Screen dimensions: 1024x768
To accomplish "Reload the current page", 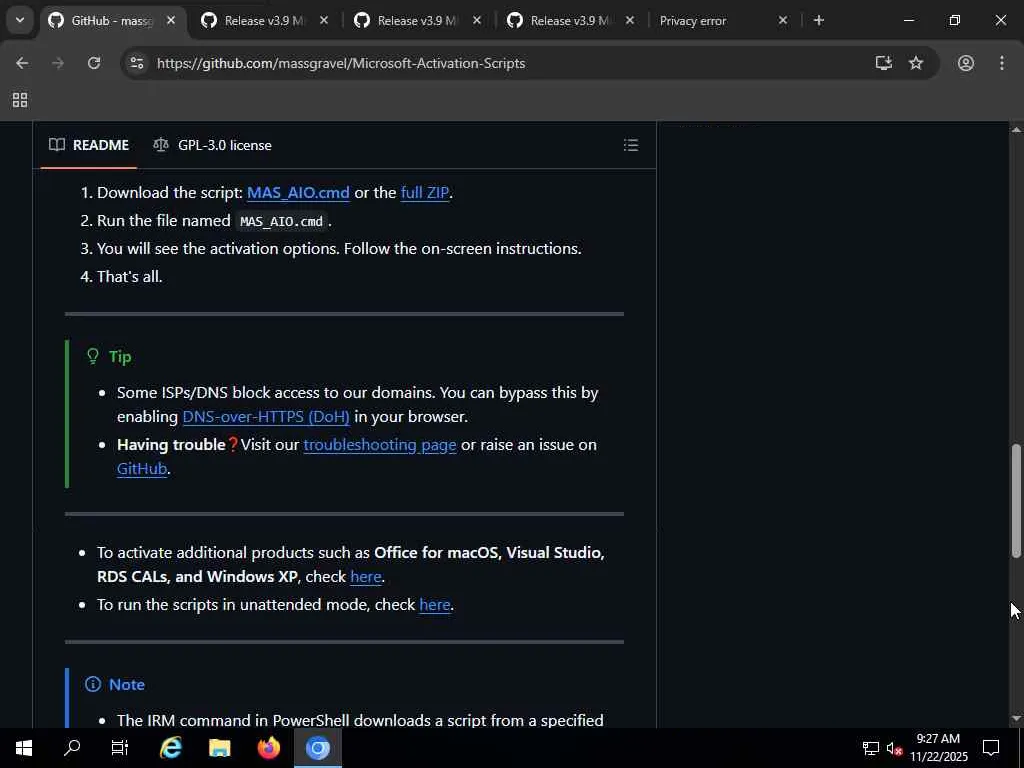I will coord(94,63).
